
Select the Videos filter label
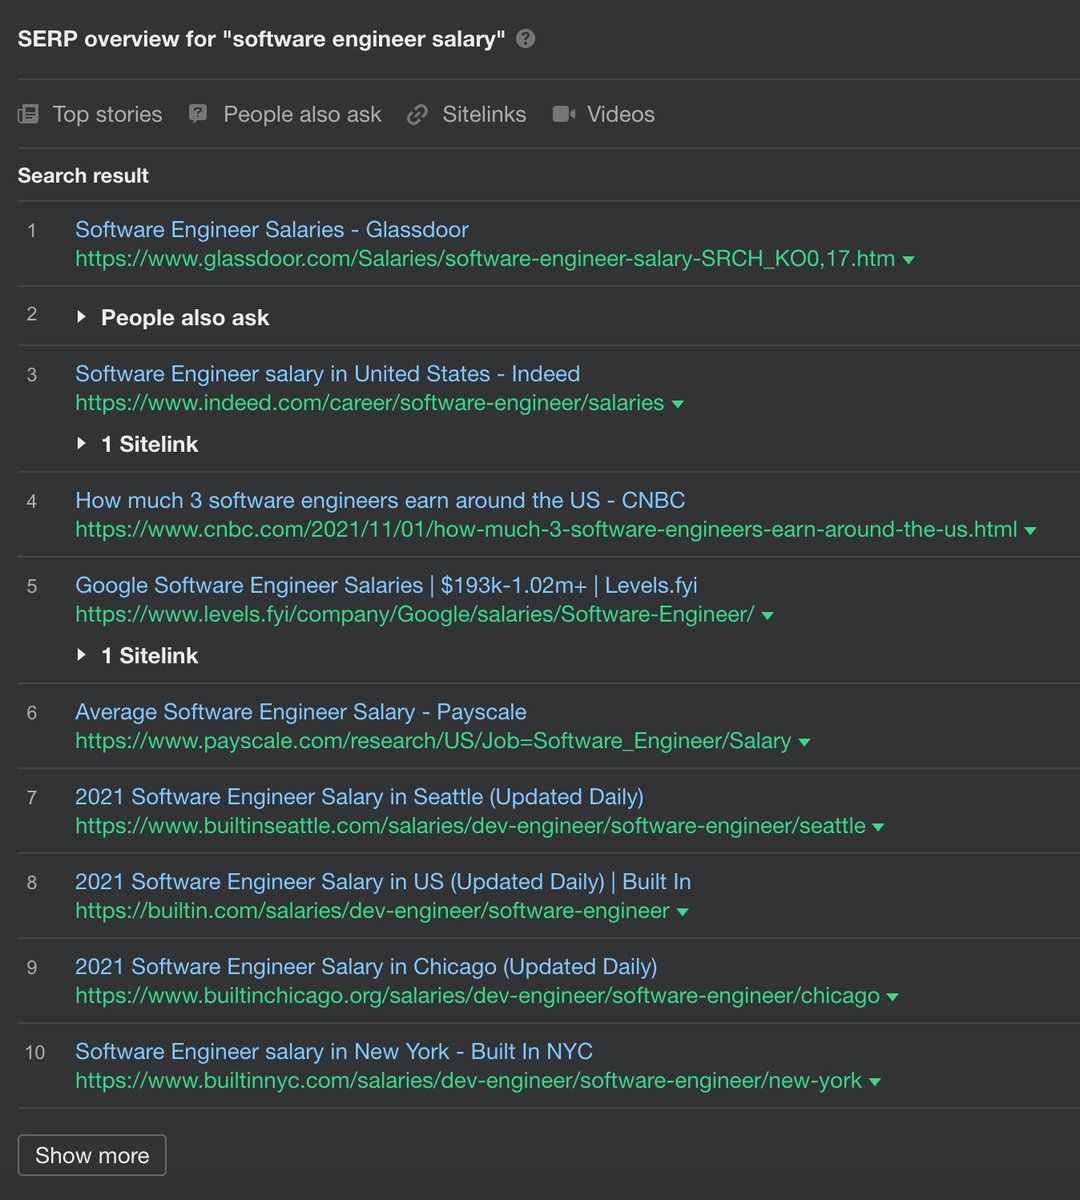click(x=621, y=114)
